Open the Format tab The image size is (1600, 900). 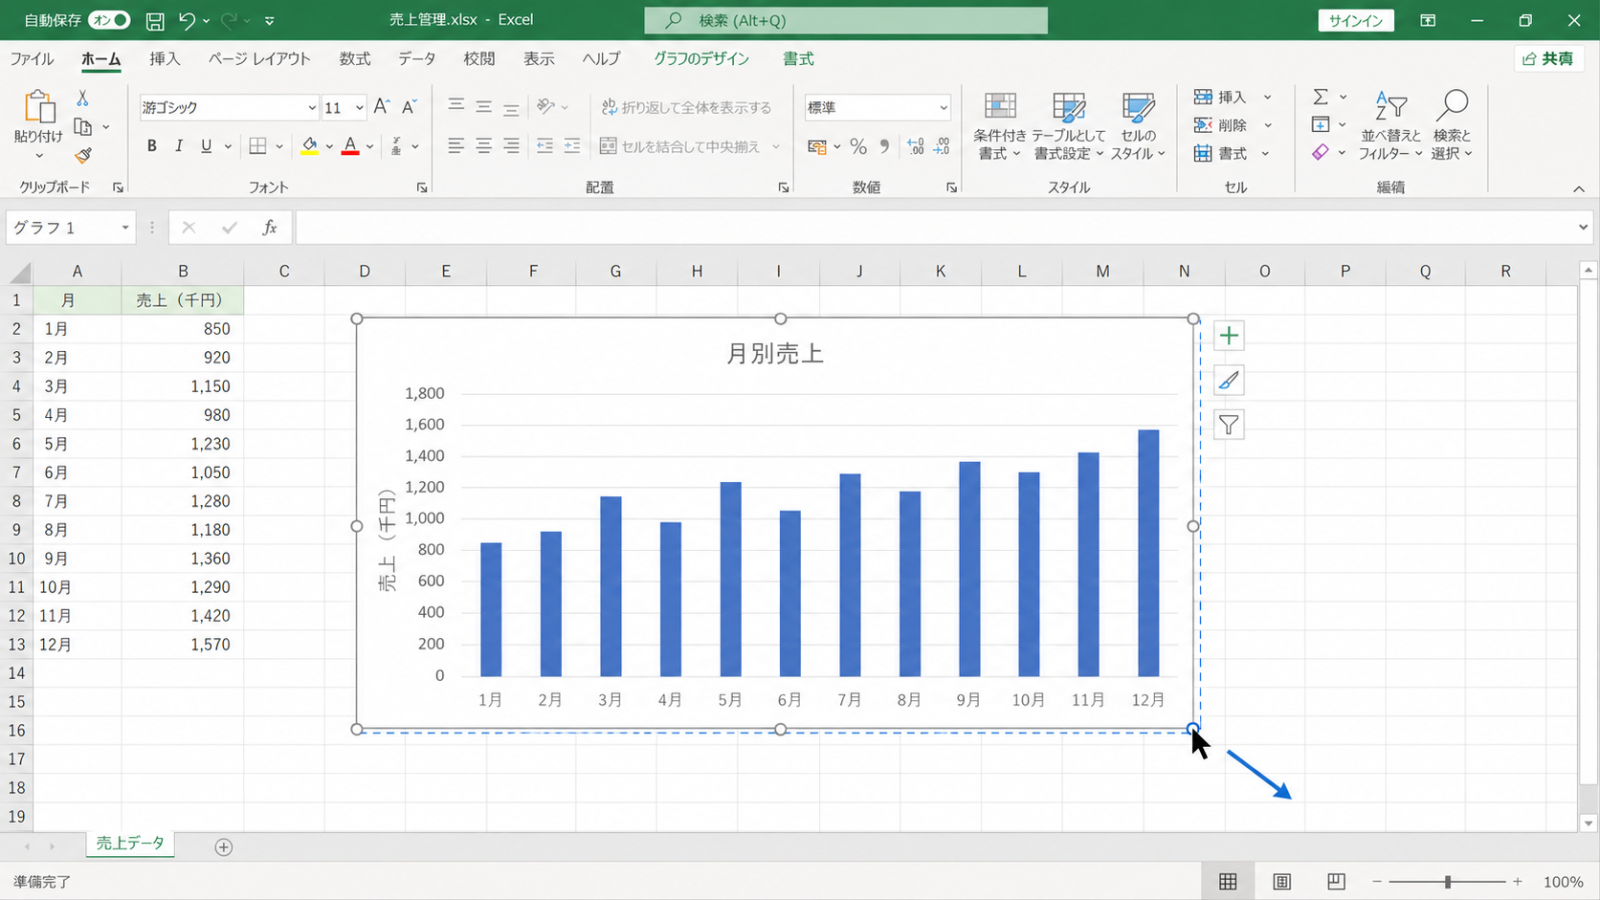coord(798,59)
